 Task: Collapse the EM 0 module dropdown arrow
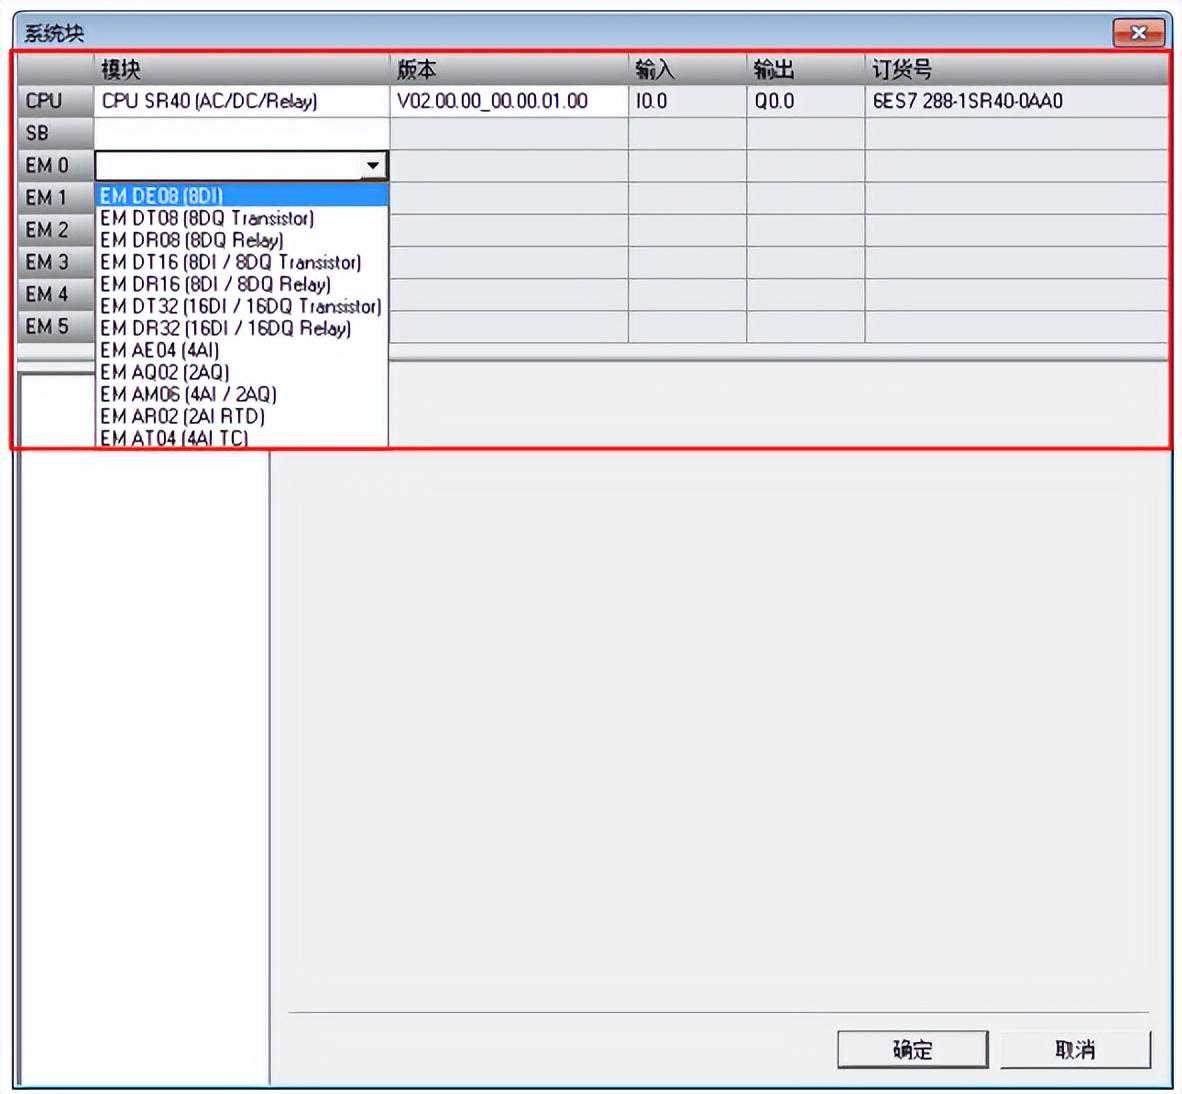[373, 166]
